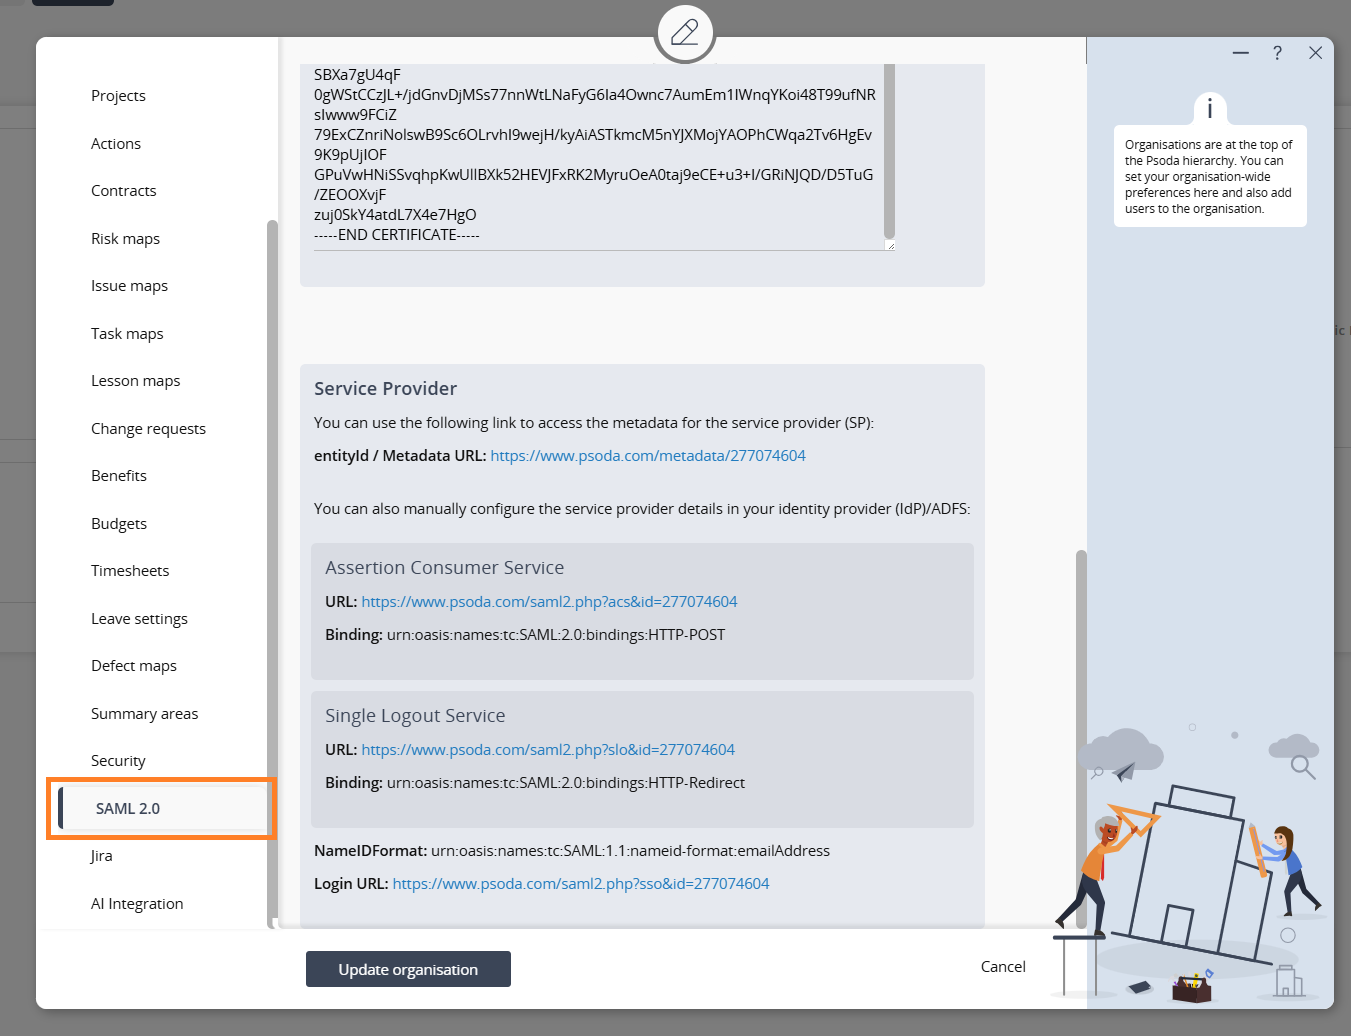Open the entityId Metadata URL link
The height and width of the screenshot is (1036, 1351).
[x=647, y=456]
